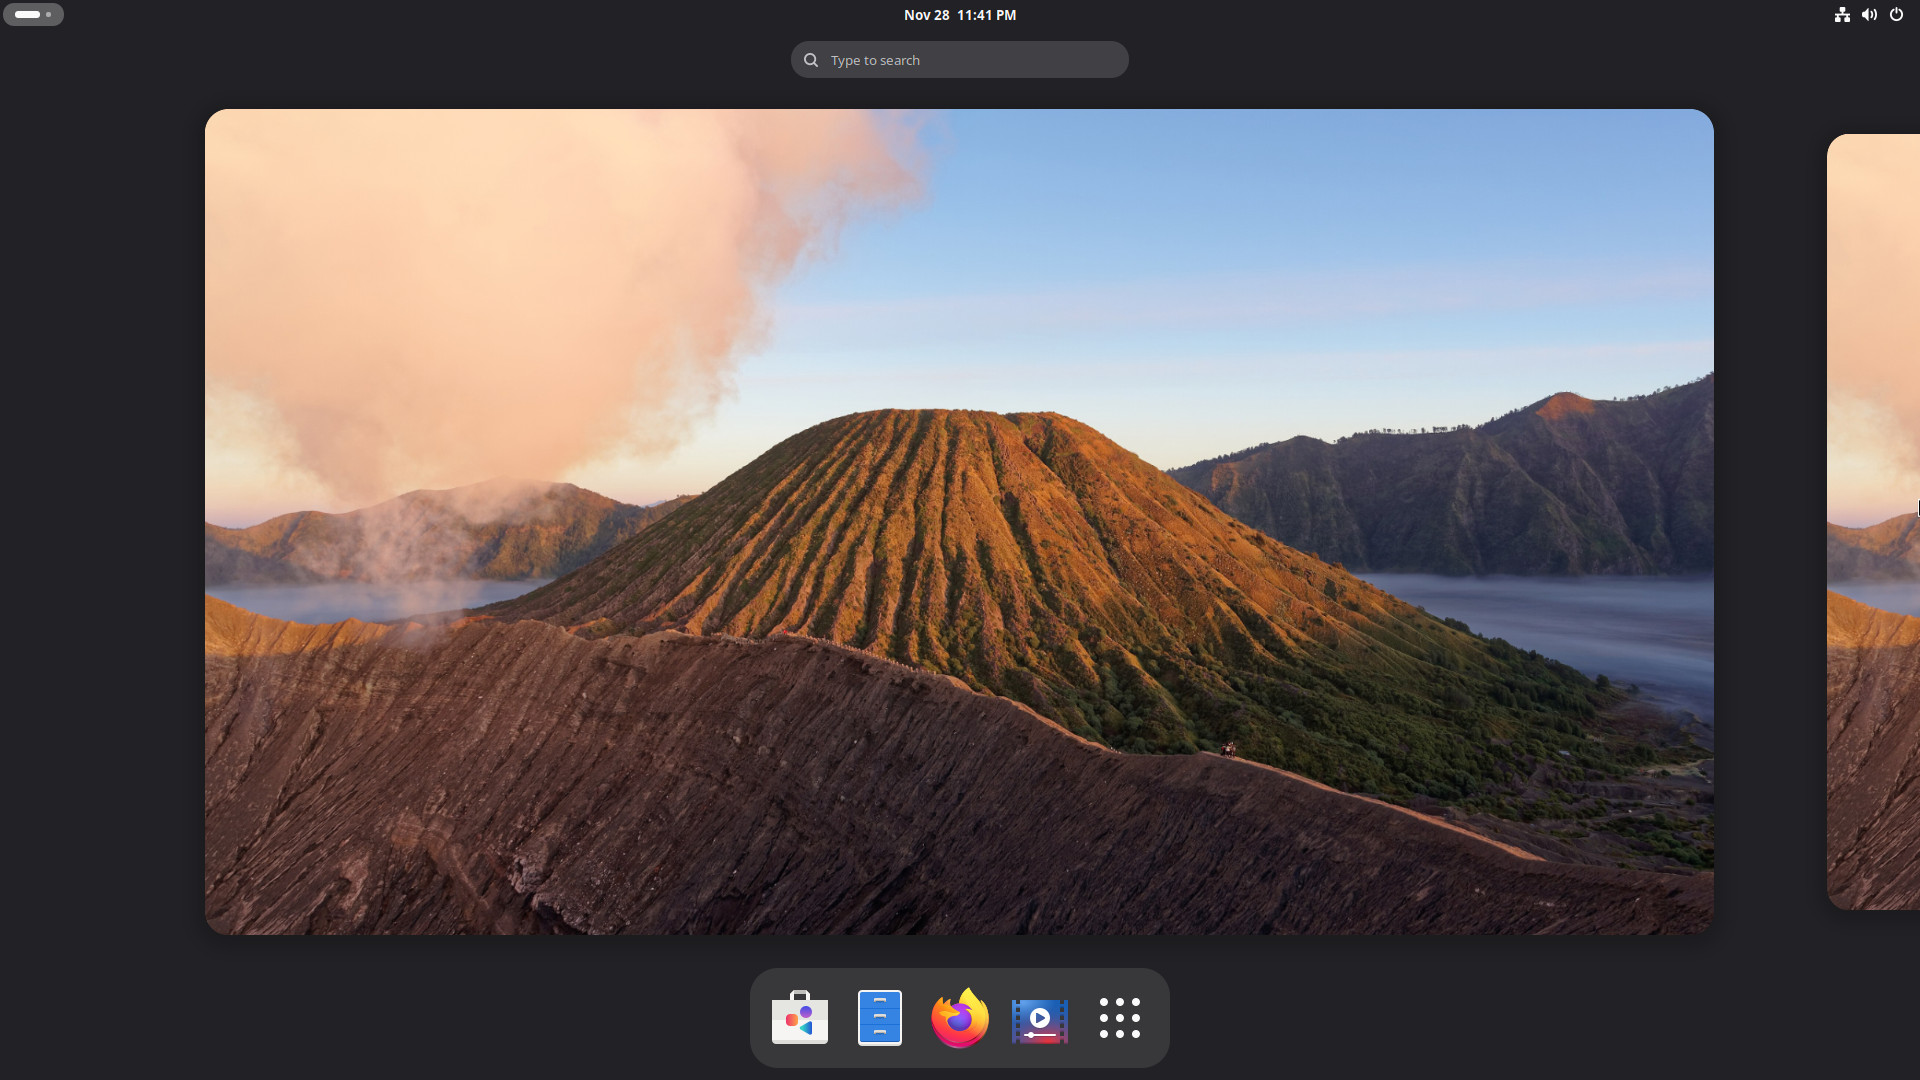Click the "Type to search" field
This screenshot has width=1920, height=1080.
click(x=959, y=59)
